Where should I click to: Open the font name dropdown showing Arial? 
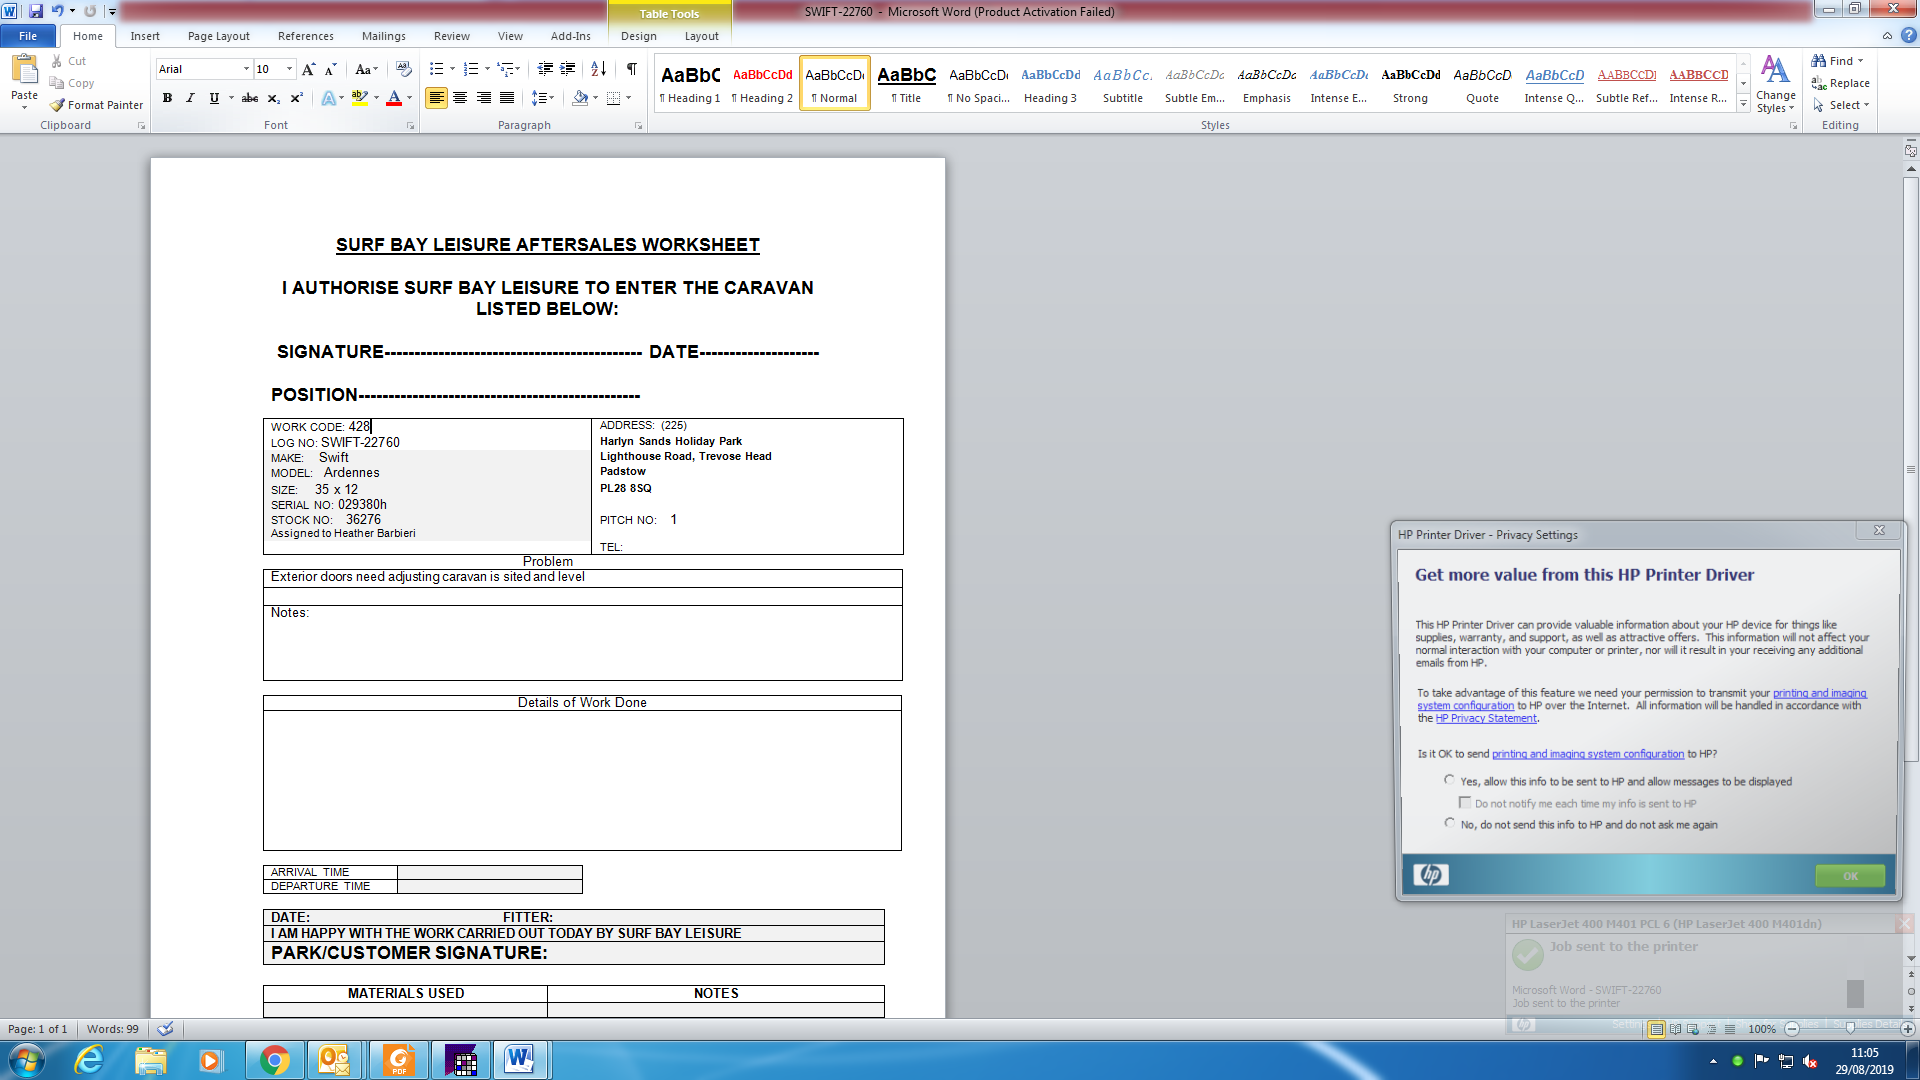coord(246,69)
